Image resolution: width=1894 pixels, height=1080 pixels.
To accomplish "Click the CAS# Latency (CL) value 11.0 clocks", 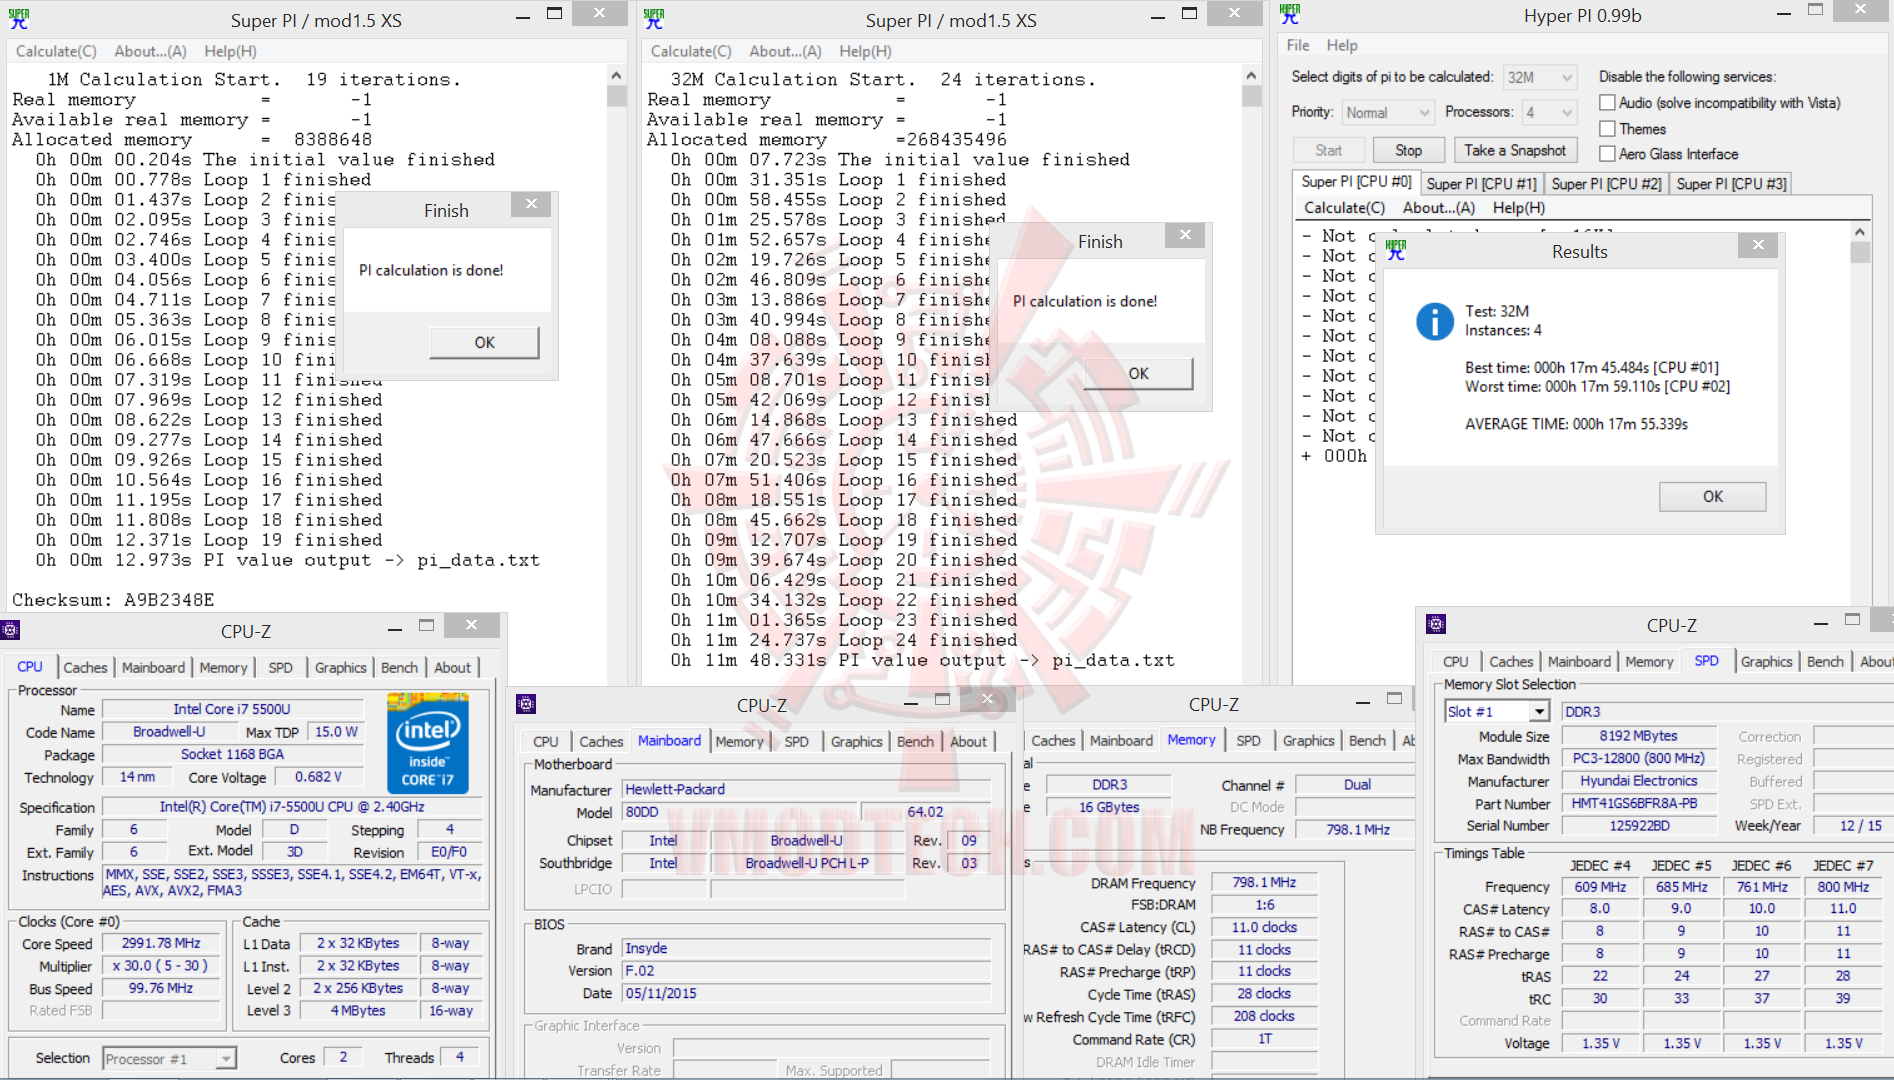I will click(1264, 928).
